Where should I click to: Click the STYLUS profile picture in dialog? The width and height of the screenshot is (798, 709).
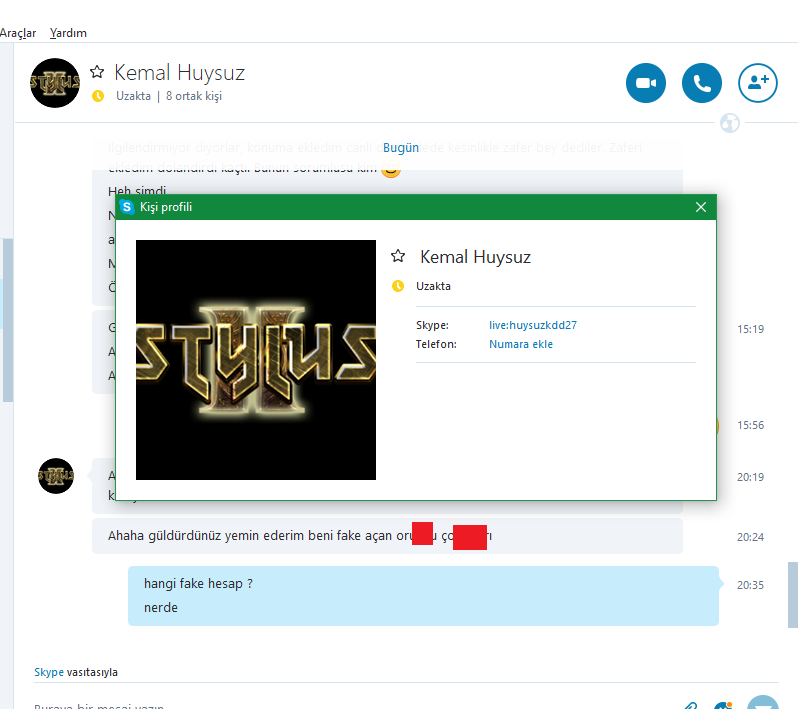coord(256,360)
